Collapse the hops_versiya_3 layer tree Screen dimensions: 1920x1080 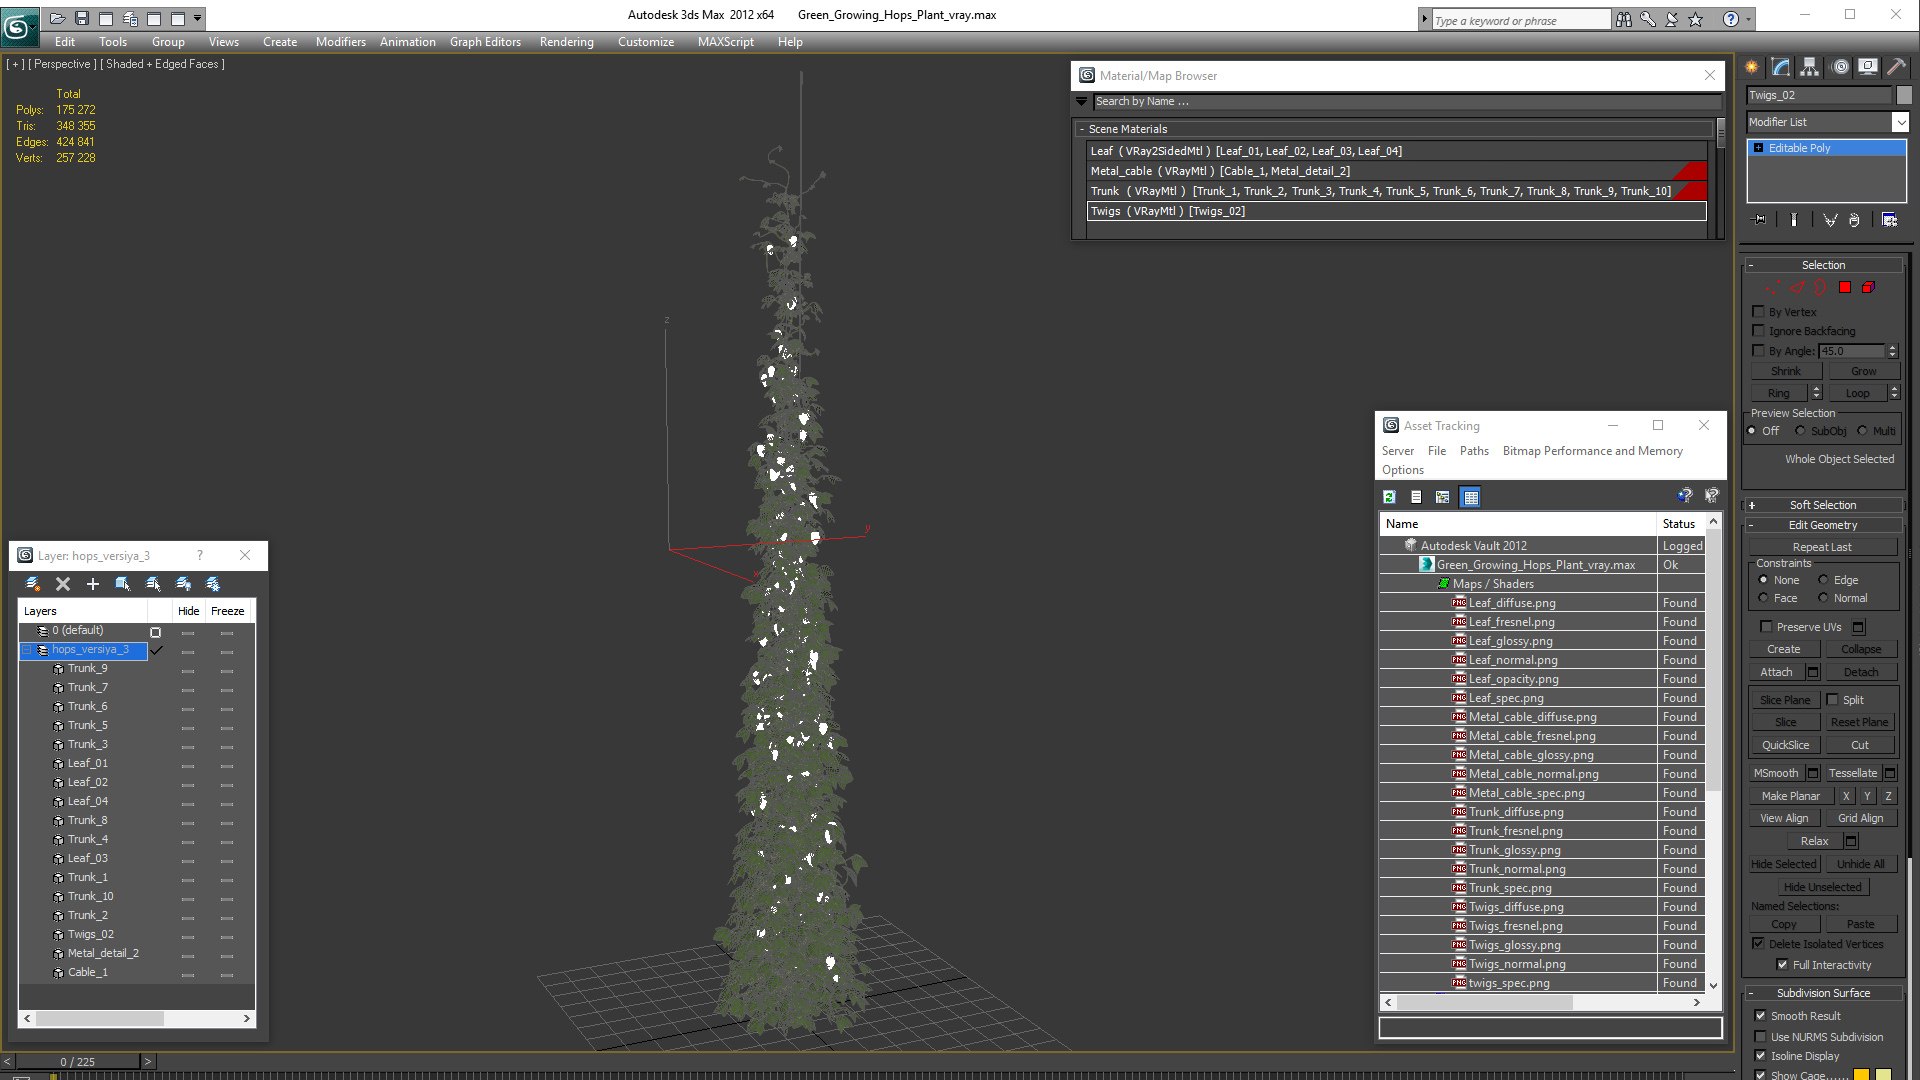click(27, 650)
